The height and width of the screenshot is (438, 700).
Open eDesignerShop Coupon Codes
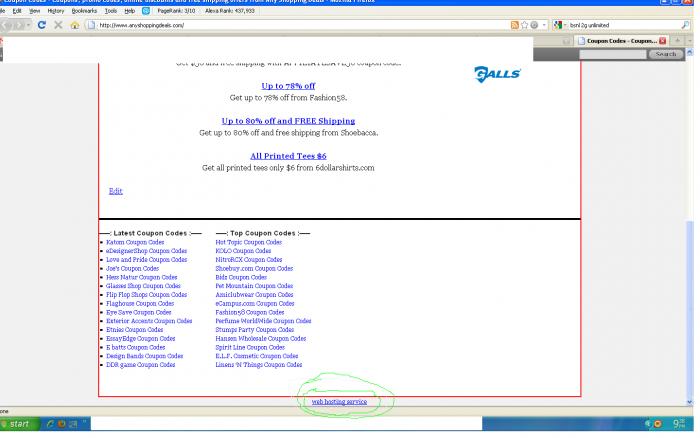coord(146,251)
